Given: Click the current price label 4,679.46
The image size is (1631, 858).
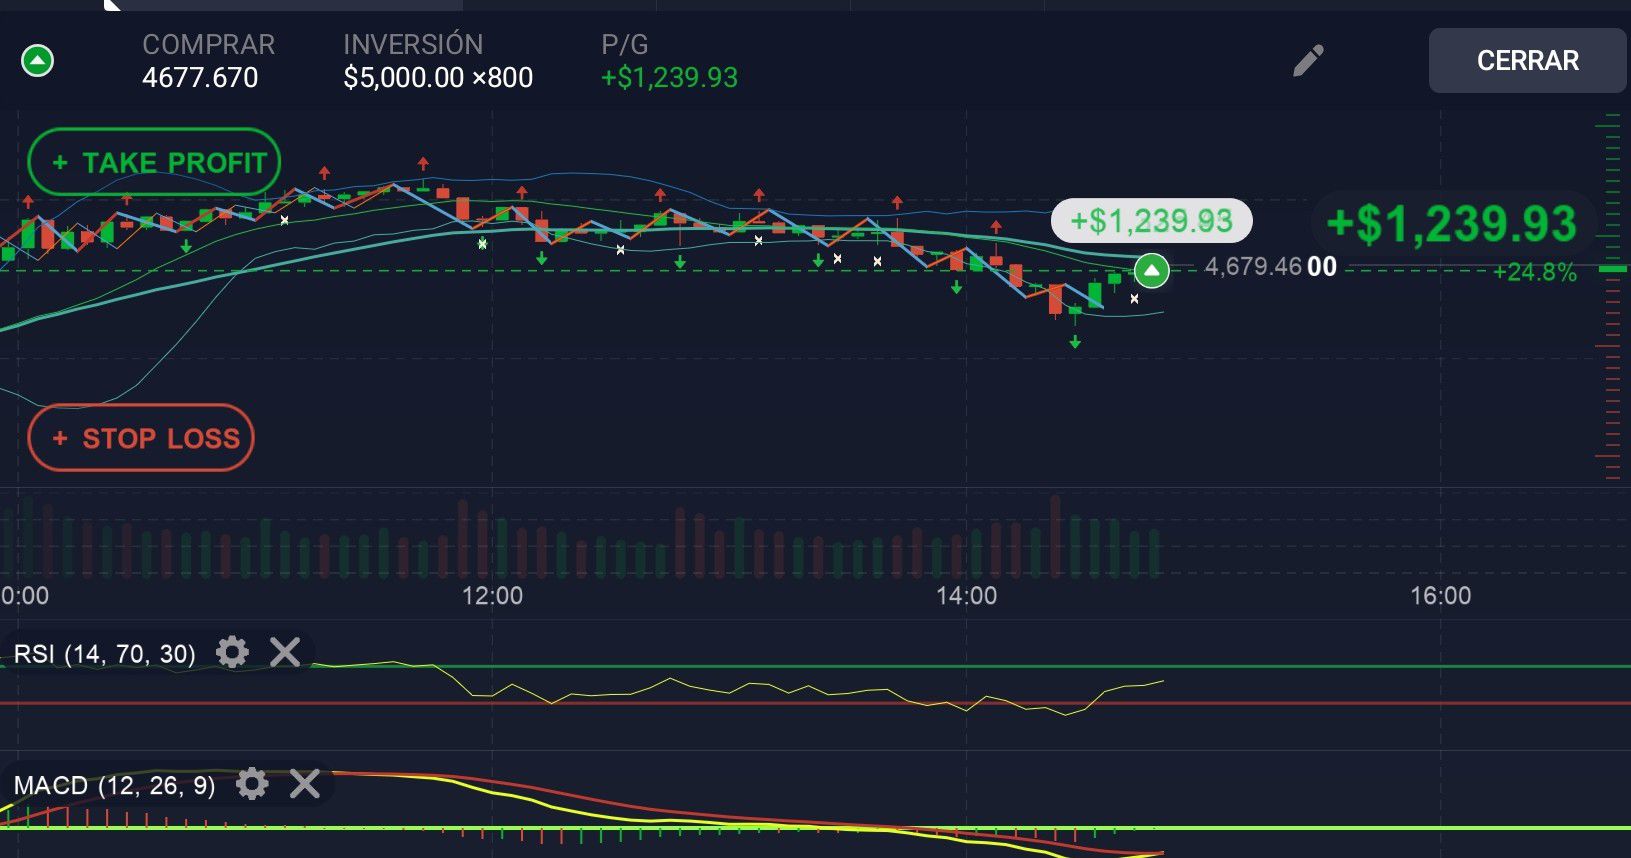Looking at the screenshot, I should coord(1269,267).
